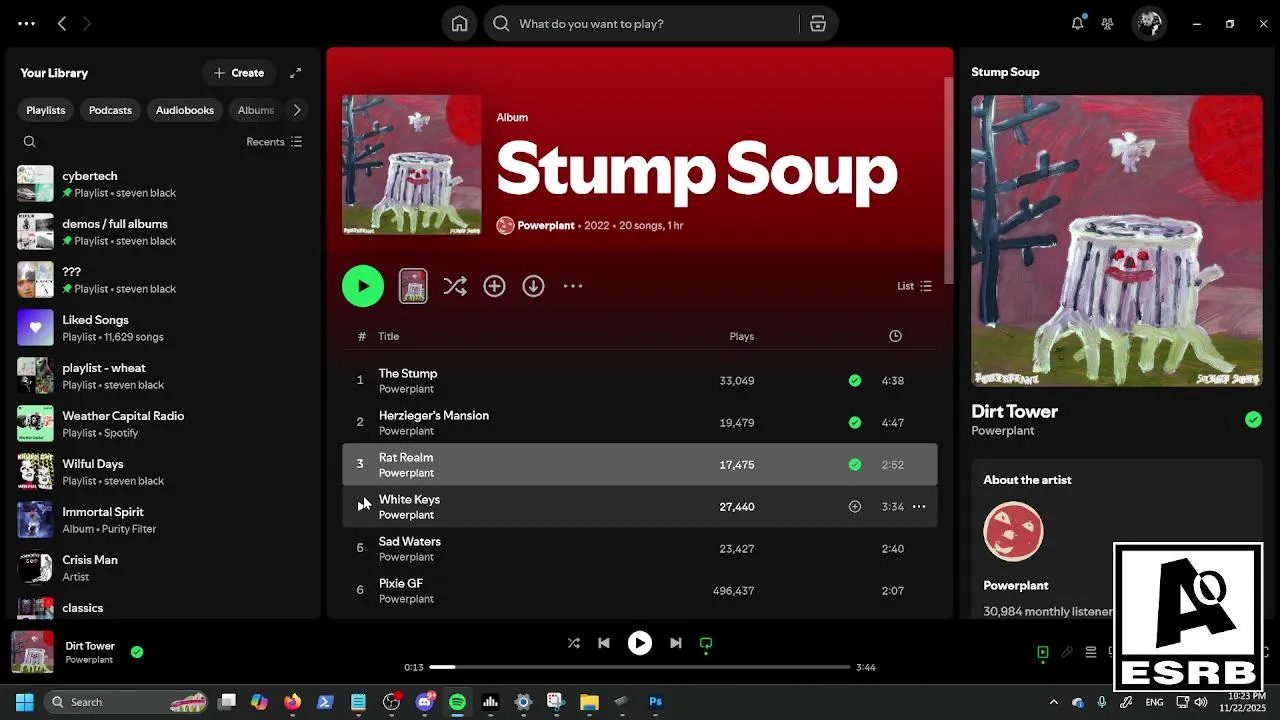Screen dimensions: 1280x720
Task: Open the play queue
Action: tap(1091, 652)
